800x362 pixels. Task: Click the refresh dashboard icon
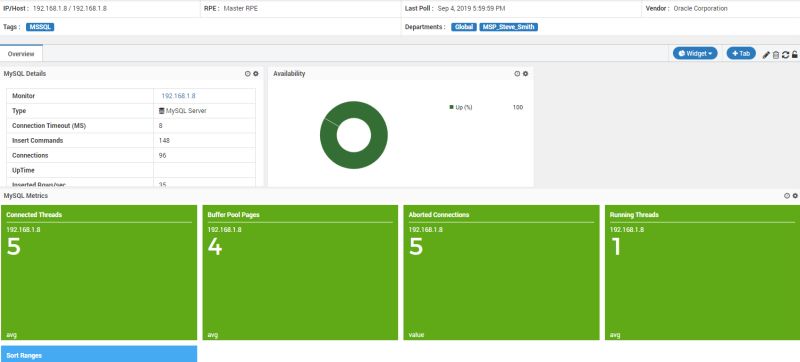point(785,55)
